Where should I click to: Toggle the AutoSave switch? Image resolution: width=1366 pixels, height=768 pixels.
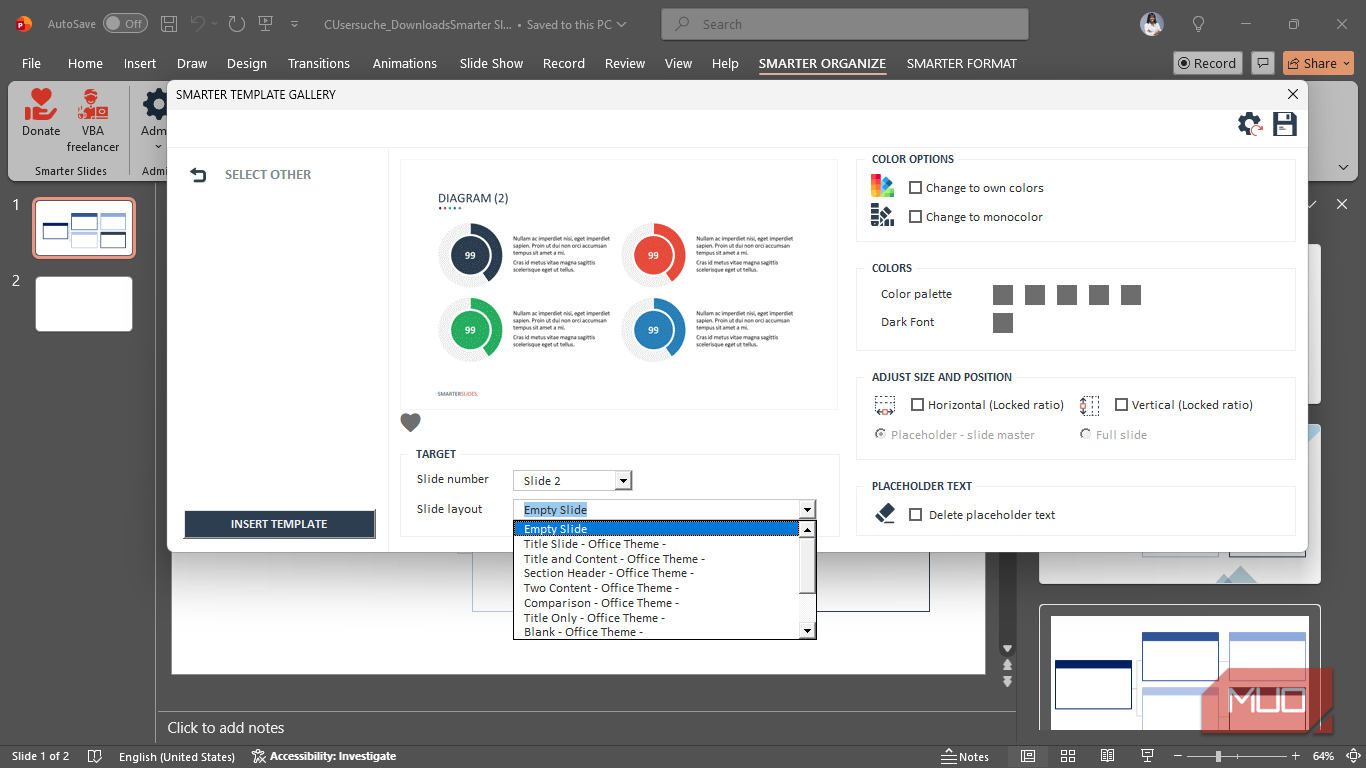click(125, 24)
